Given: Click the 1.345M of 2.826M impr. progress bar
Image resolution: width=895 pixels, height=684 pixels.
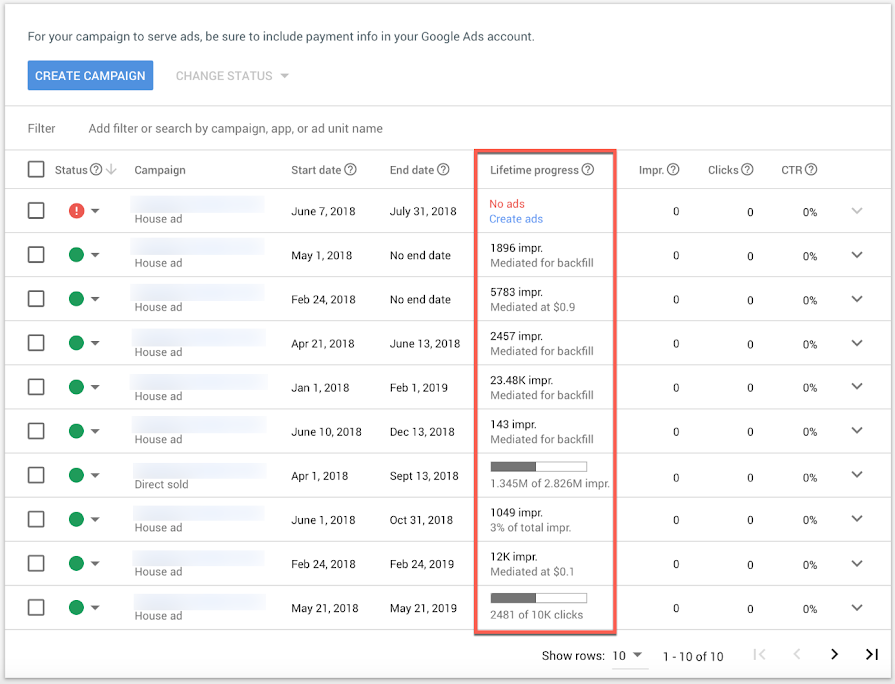Looking at the screenshot, I should (x=538, y=466).
